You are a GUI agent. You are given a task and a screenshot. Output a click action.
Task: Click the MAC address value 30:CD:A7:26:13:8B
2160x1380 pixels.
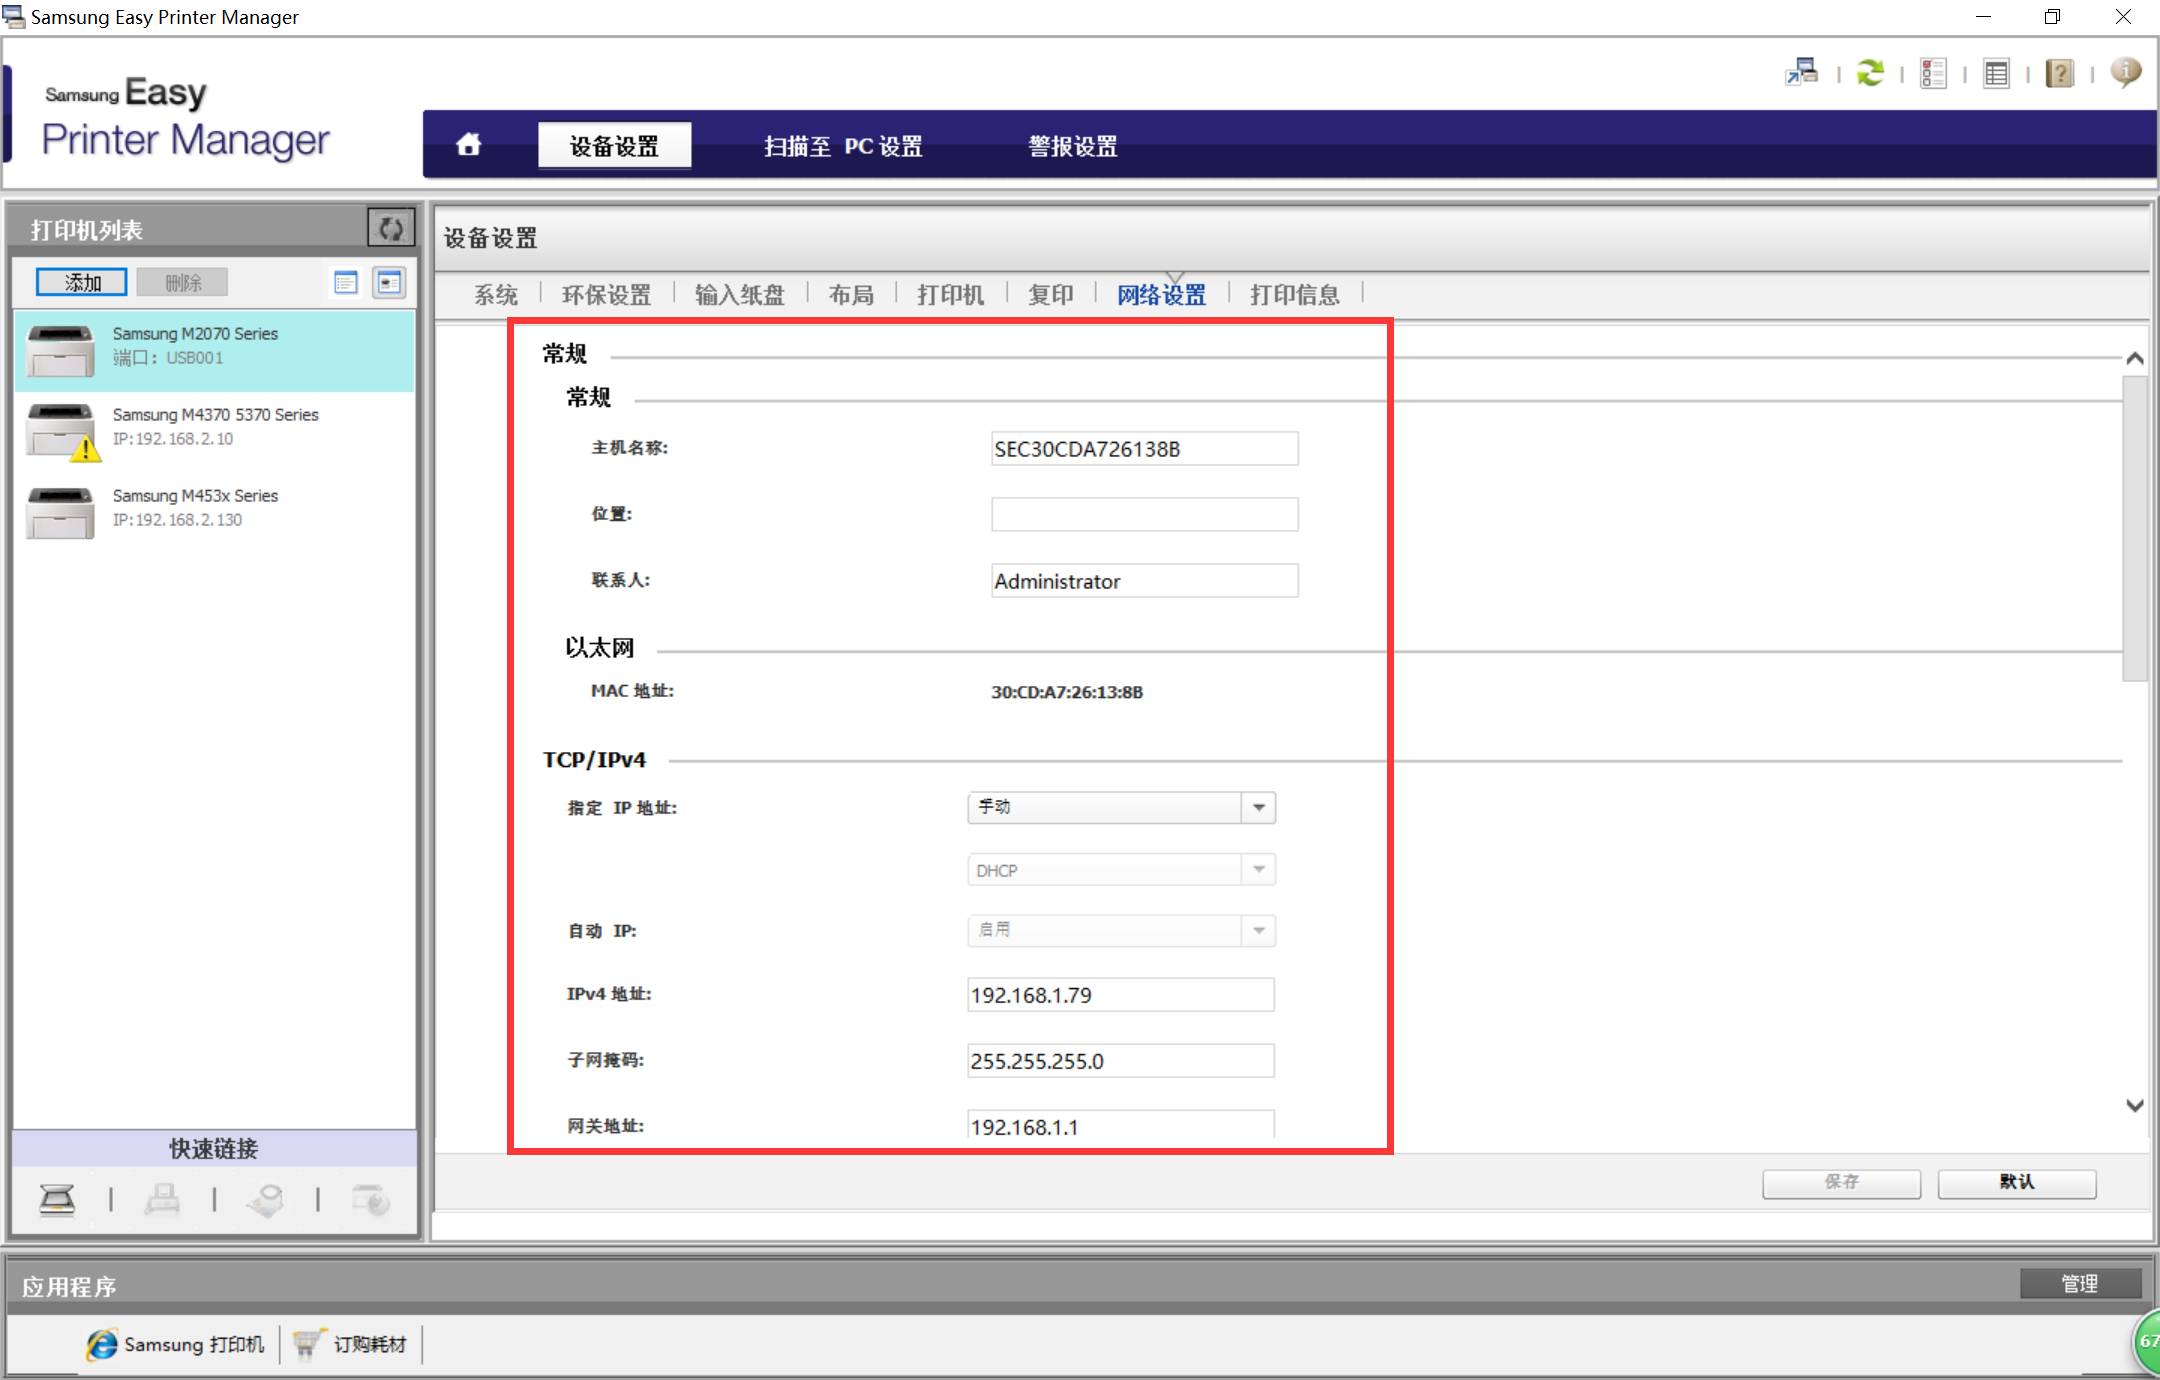pyautogui.click(x=1067, y=692)
